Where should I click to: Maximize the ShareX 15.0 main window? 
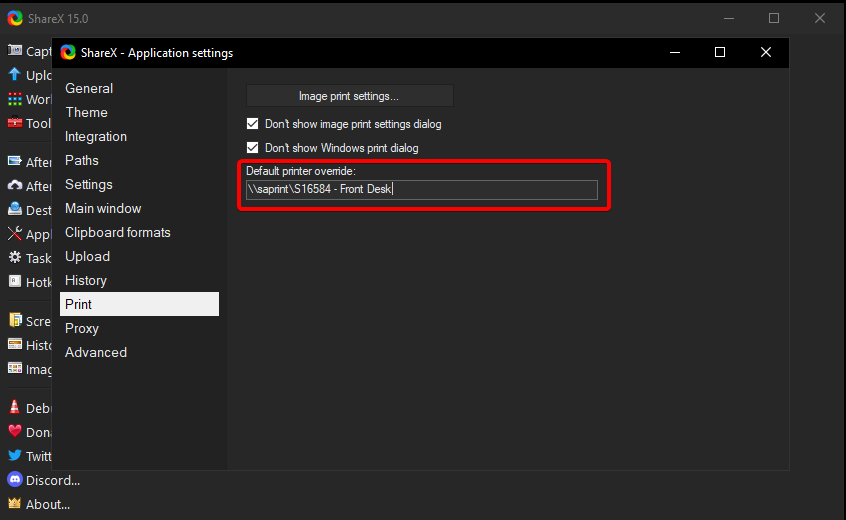click(774, 18)
